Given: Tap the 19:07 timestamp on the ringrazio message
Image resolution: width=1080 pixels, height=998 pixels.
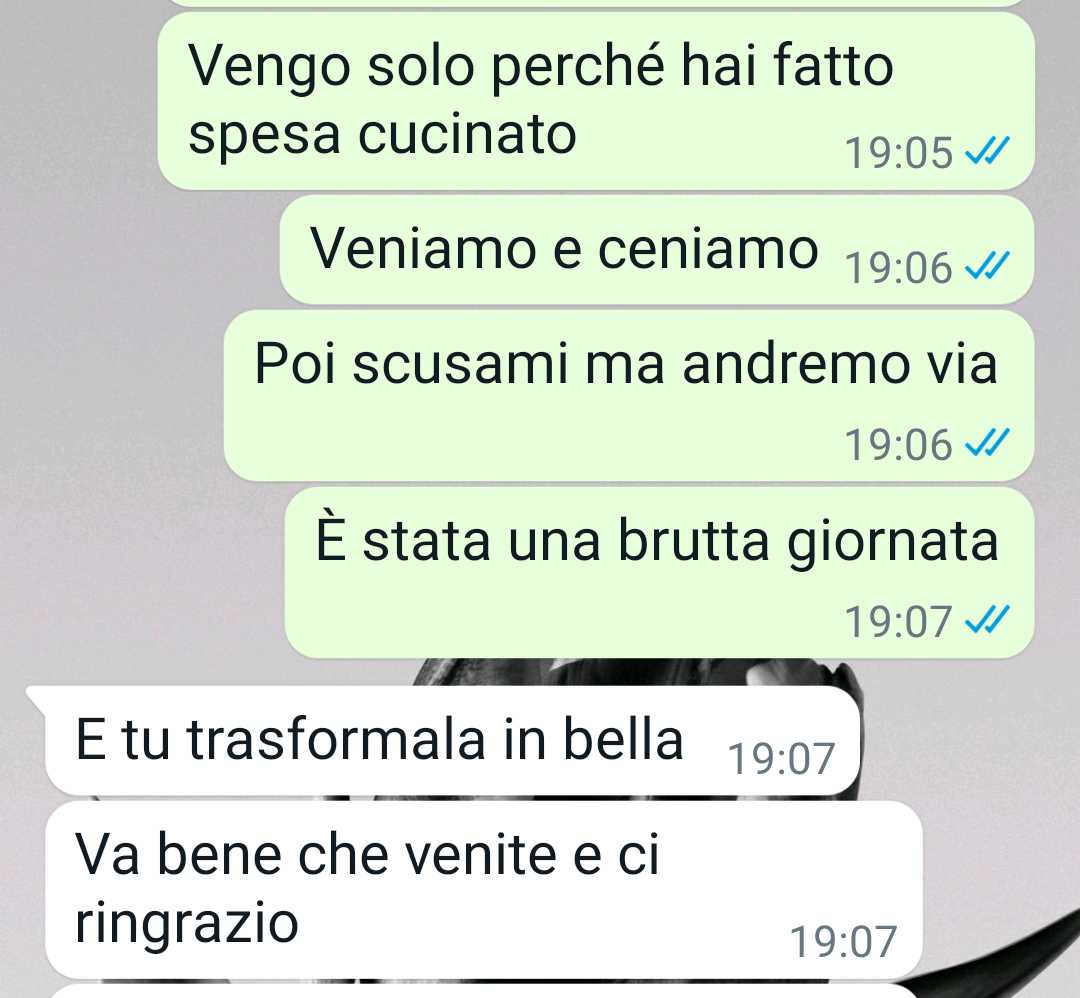Looking at the screenshot, I should [x=843, y=942].
